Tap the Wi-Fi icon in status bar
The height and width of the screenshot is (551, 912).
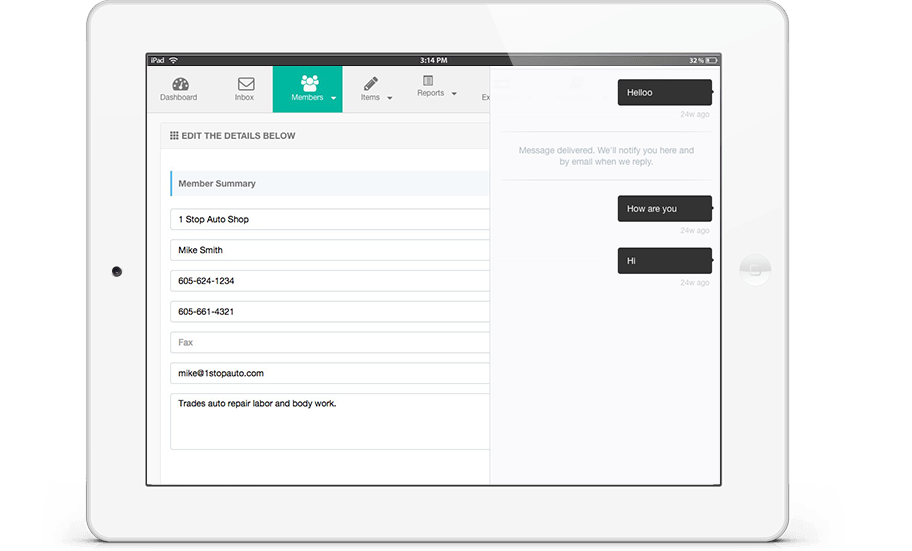pyautogui.click(x=174, y=60)
